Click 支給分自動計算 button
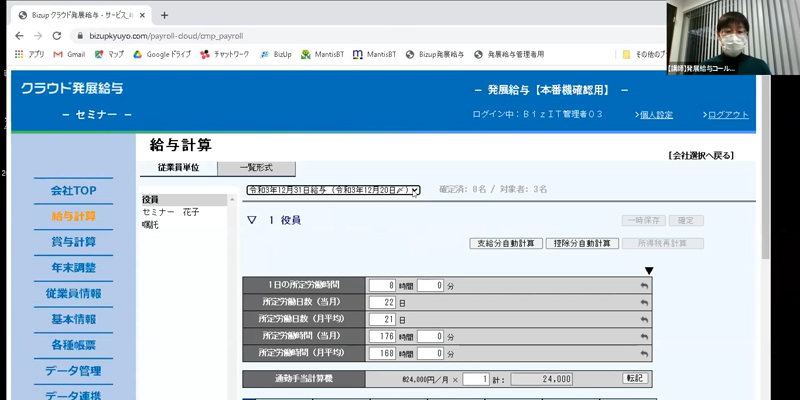This screenshot has height=400, width=800. click(506, 243)
